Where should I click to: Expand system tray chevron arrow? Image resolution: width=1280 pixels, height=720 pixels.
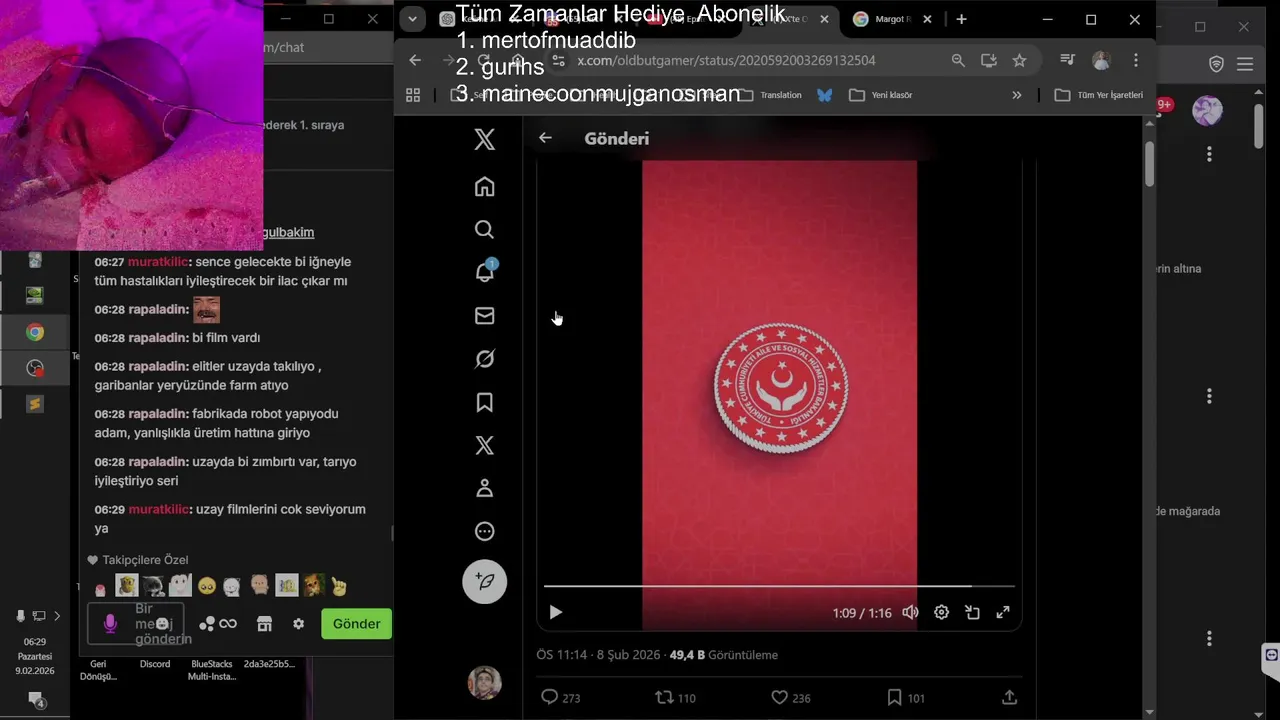pos(57,616)
